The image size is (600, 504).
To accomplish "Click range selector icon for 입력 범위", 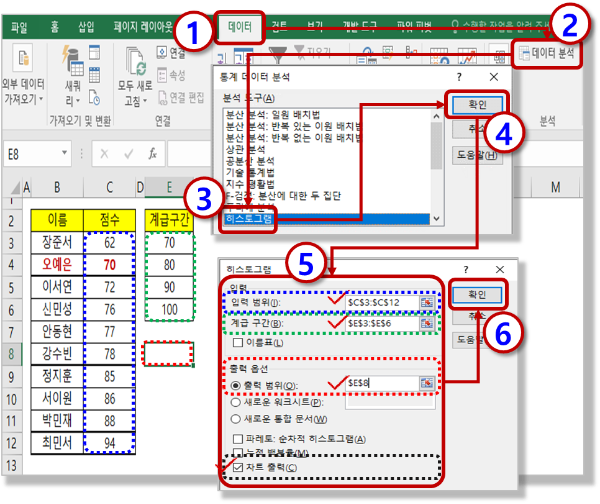I will pos(427,303).
